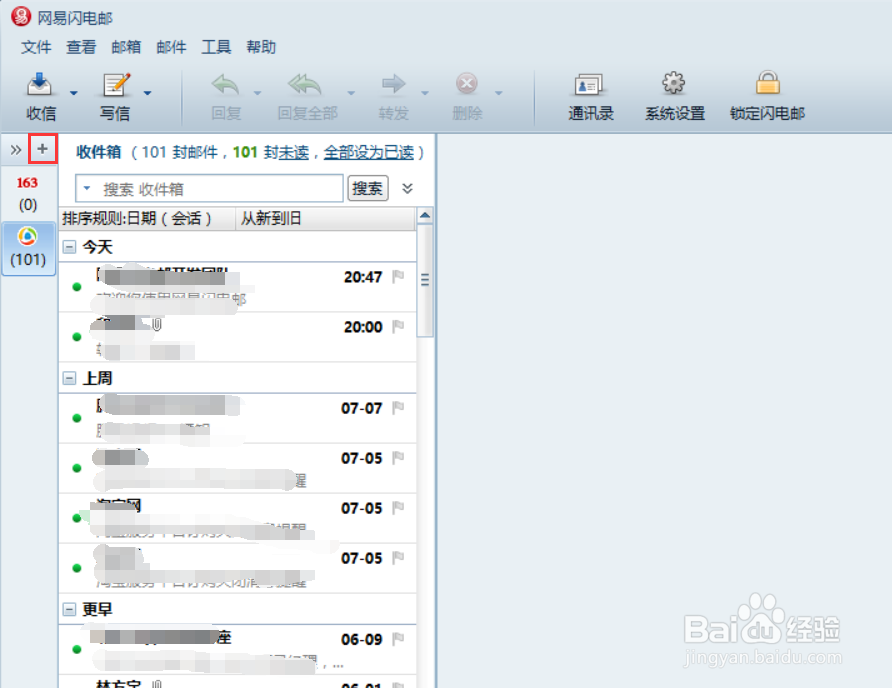
Task: Click the 转发 forward icon
Action: point(394,84)
